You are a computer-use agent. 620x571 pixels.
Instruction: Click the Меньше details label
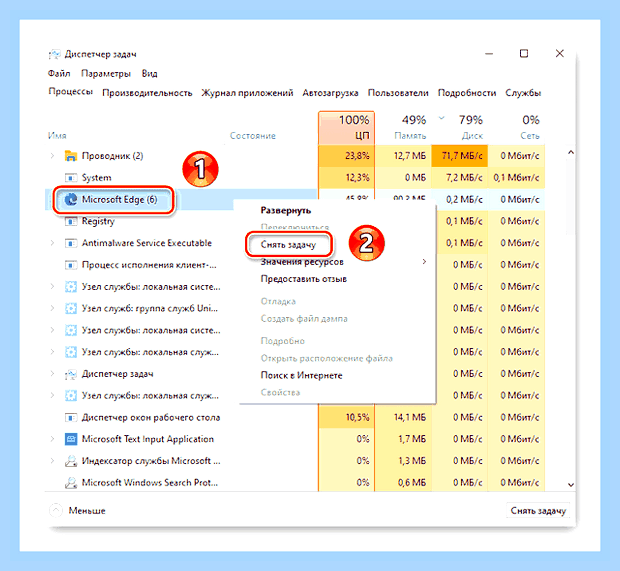click(87, 510)
